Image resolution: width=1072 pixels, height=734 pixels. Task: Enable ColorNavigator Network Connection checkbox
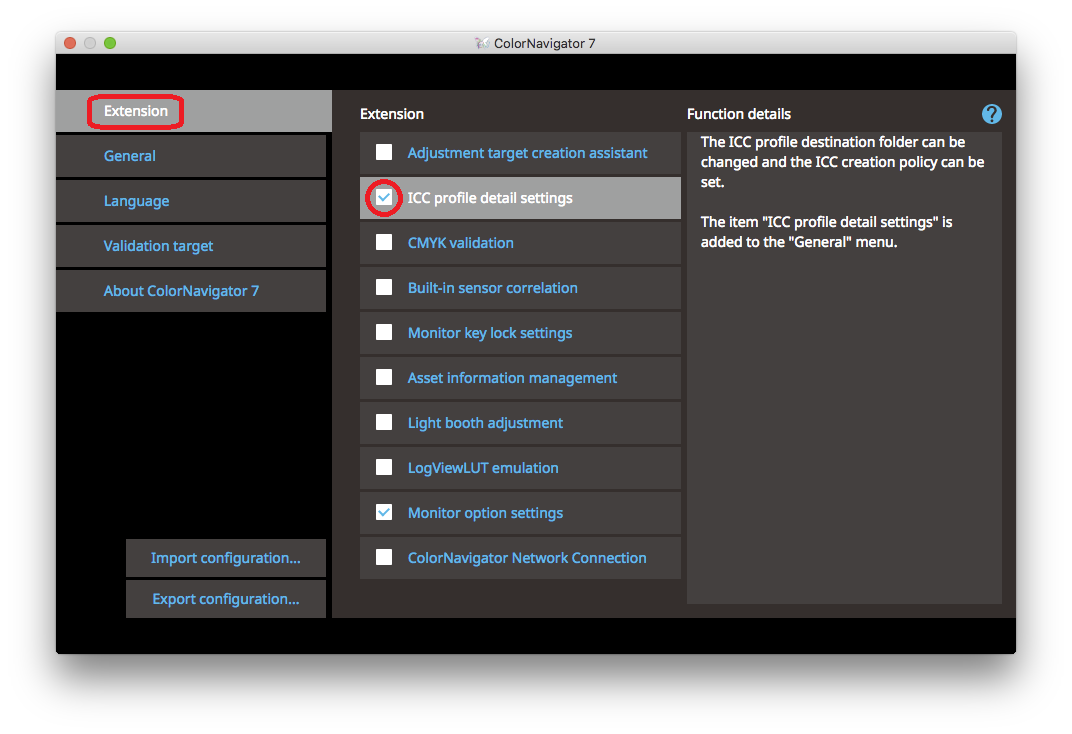click(x=384, y=557)
